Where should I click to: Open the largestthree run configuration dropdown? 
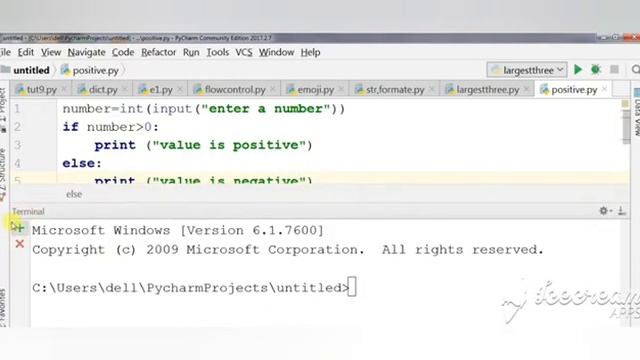pyautogui.click(x=527, y=70)
